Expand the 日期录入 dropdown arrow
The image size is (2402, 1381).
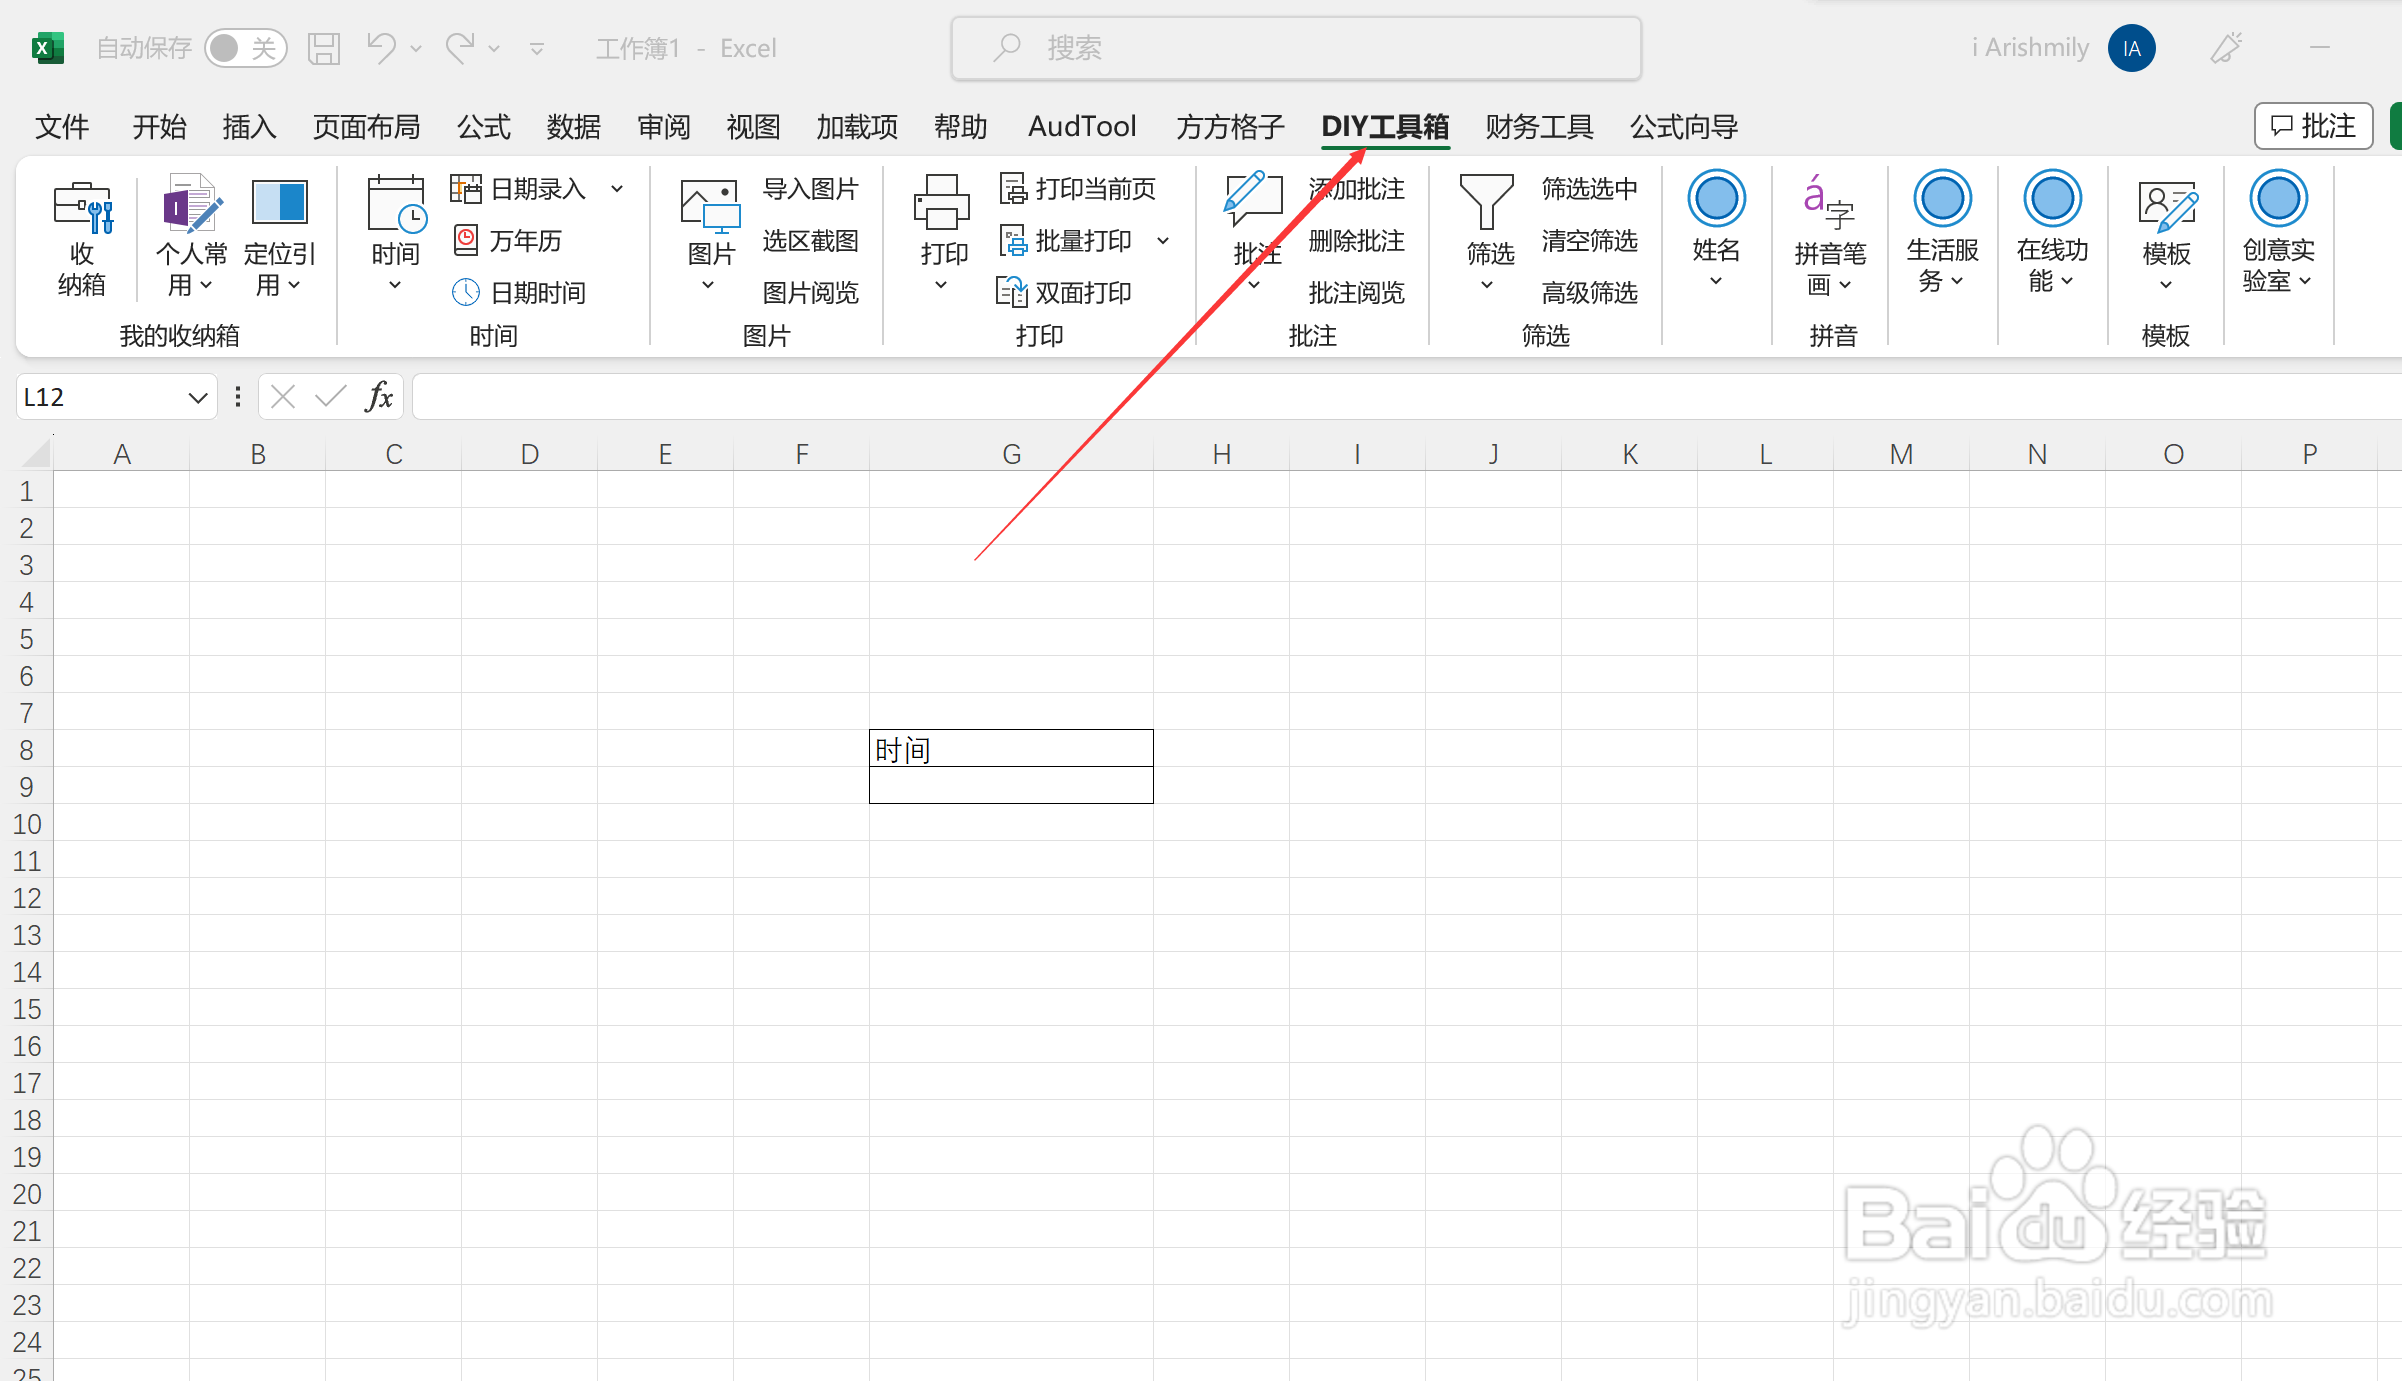click(x=617, y=188)
